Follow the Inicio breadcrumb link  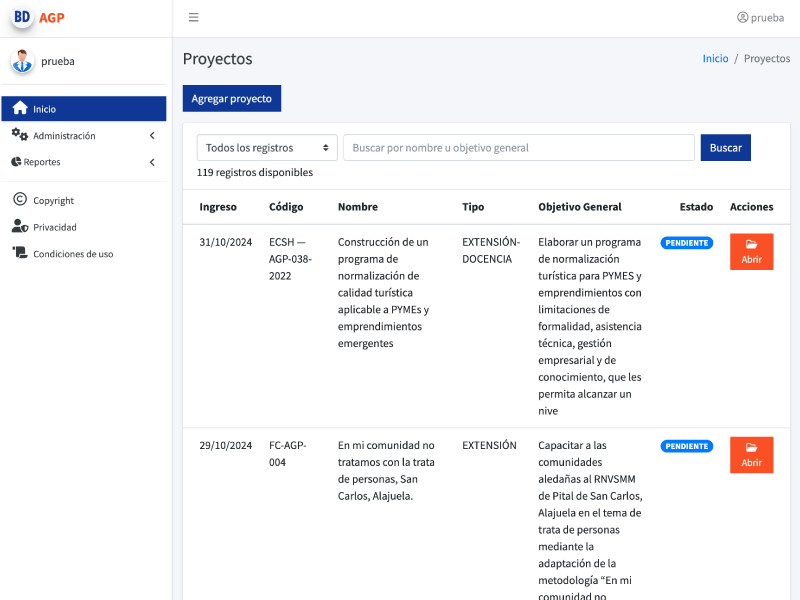pyautogui.click(x=715, y=59)
